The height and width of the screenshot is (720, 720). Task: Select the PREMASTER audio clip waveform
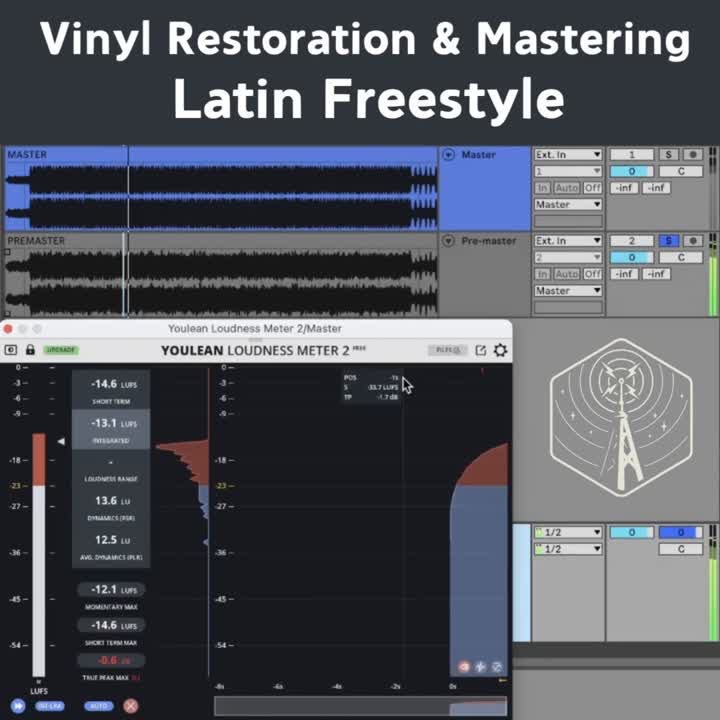220,281
